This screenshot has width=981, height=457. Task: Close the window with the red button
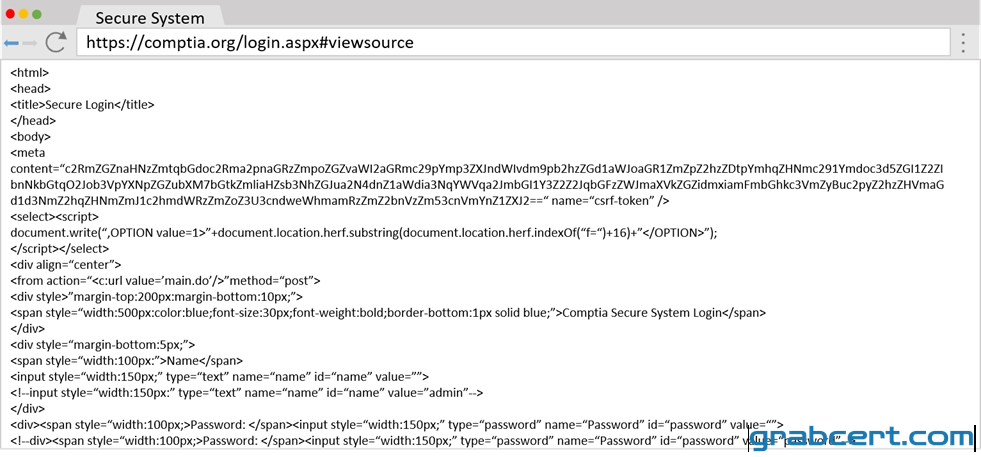(10, 14)
